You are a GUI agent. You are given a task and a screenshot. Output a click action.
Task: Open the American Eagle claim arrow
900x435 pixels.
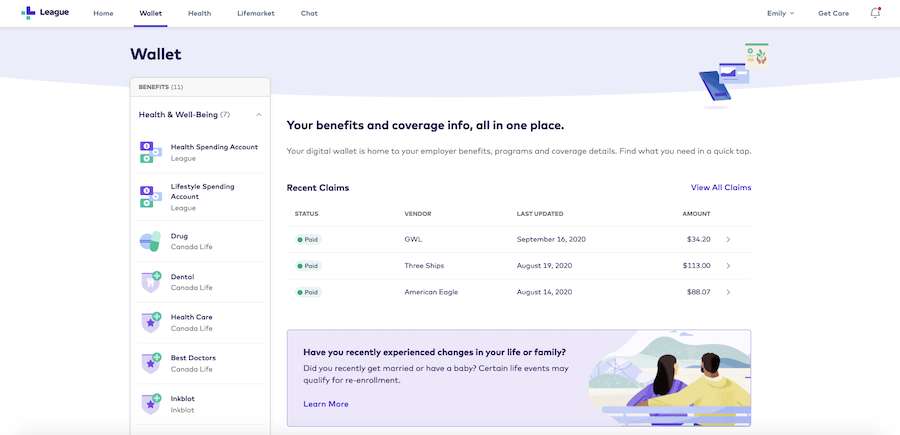coord(728,292)
